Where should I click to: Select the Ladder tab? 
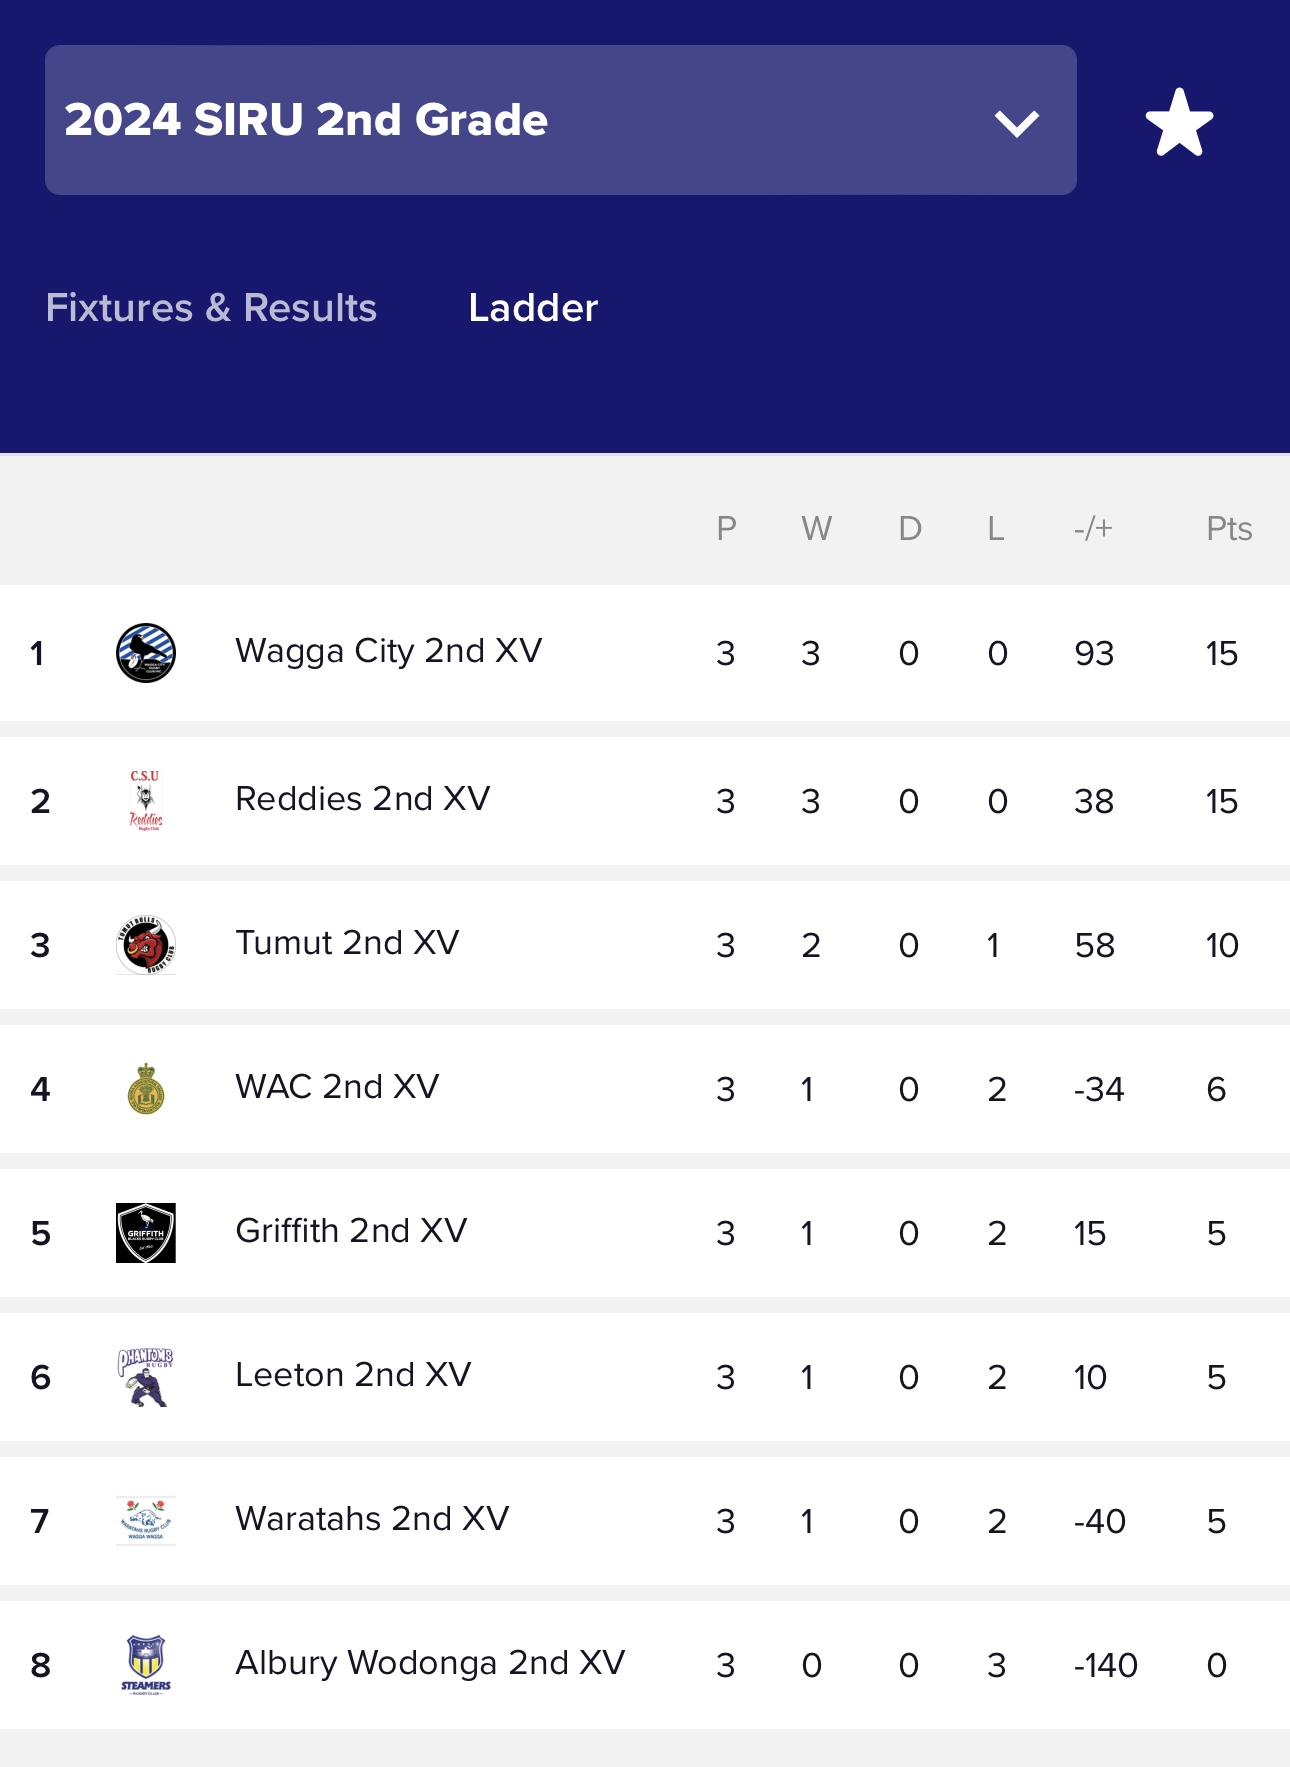click(533, 308)
